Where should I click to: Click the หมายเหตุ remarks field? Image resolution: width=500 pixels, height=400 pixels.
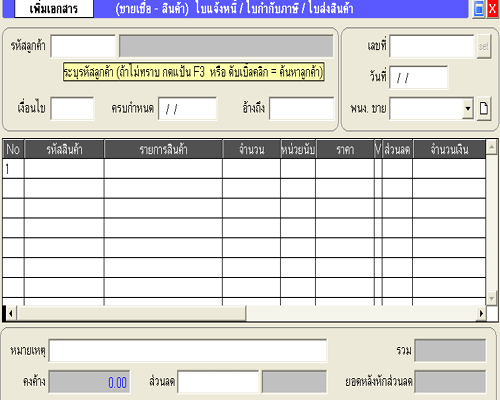[x=188, y=350]
